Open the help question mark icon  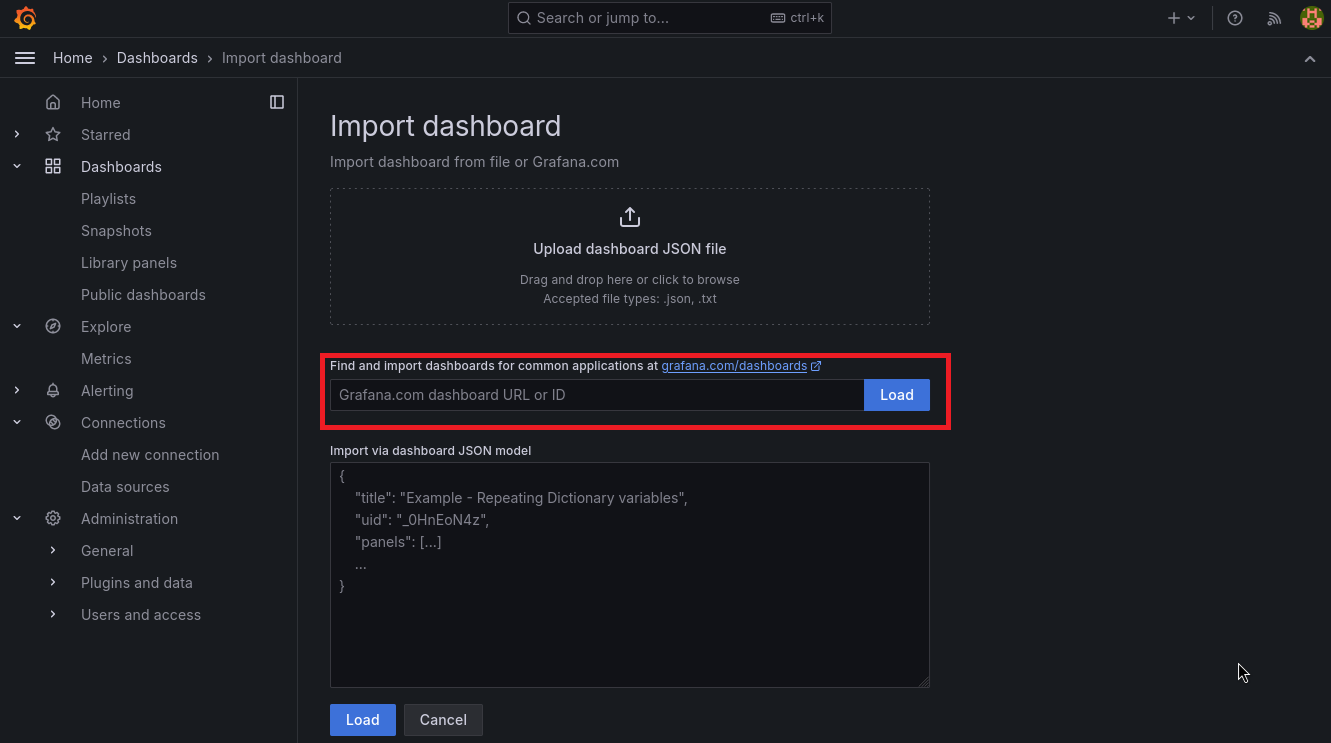coord(1235,18)
